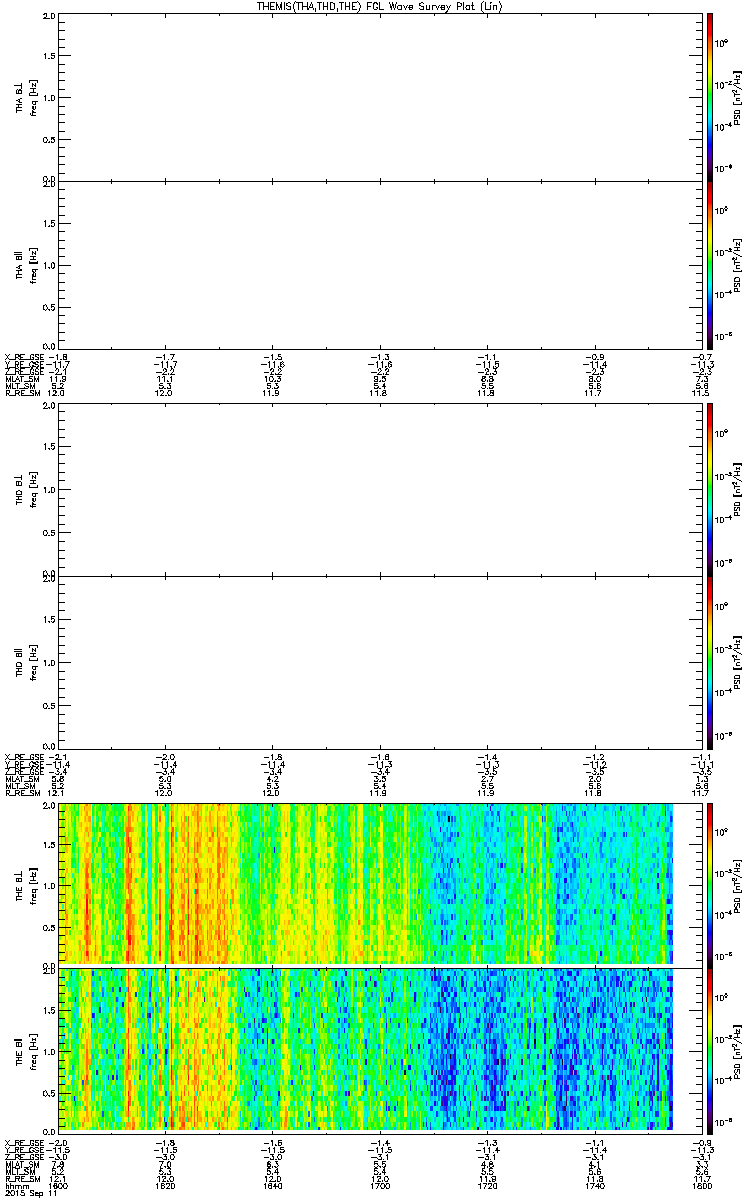
Task: Click the 1720 time tick label
Action: pyautogui.click(x=486, y=1185)
